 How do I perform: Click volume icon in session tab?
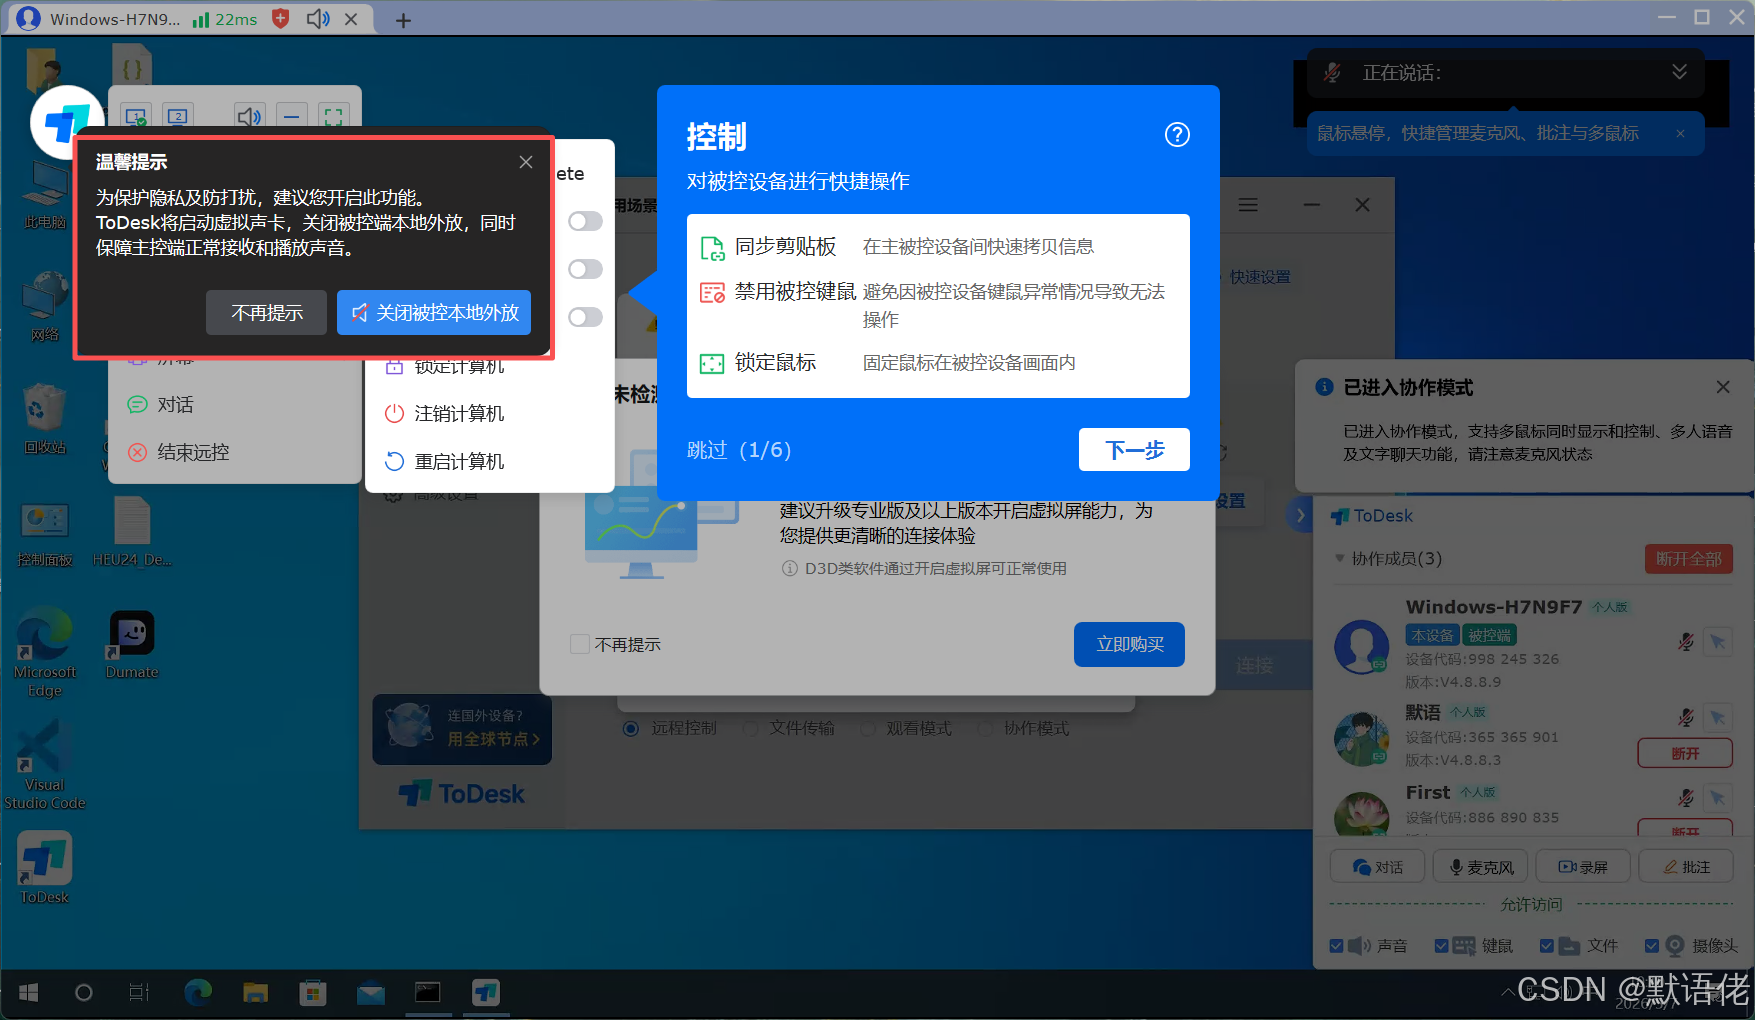(318, 19)
